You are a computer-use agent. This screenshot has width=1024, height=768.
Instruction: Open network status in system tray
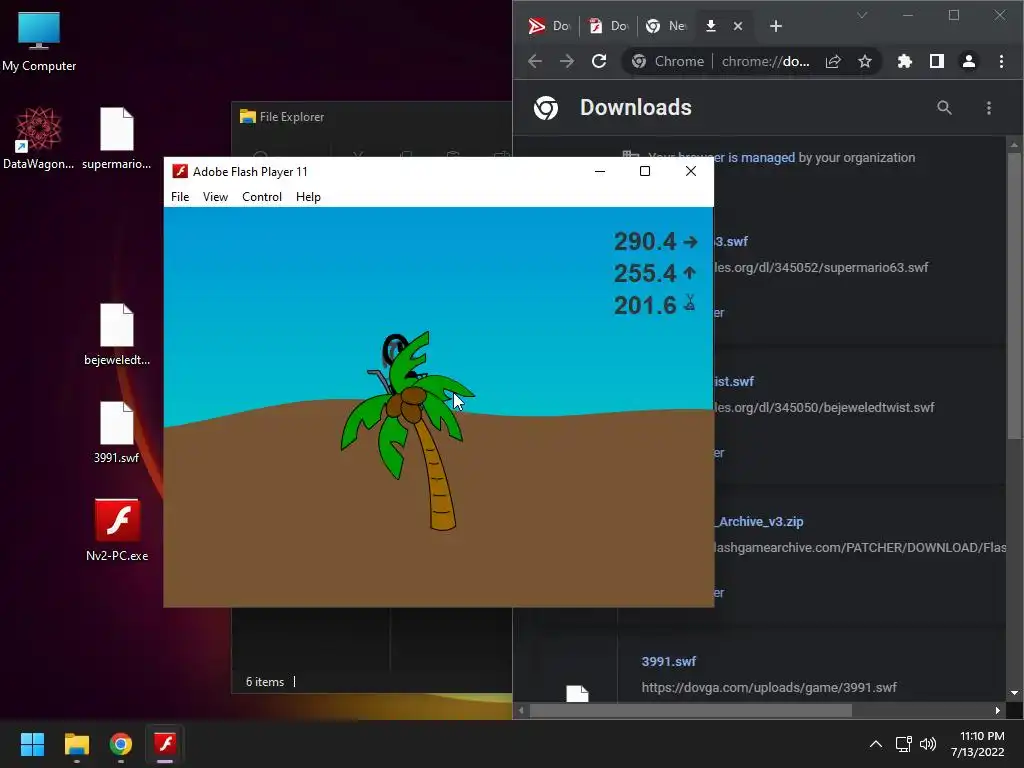[x=903, y=744]
